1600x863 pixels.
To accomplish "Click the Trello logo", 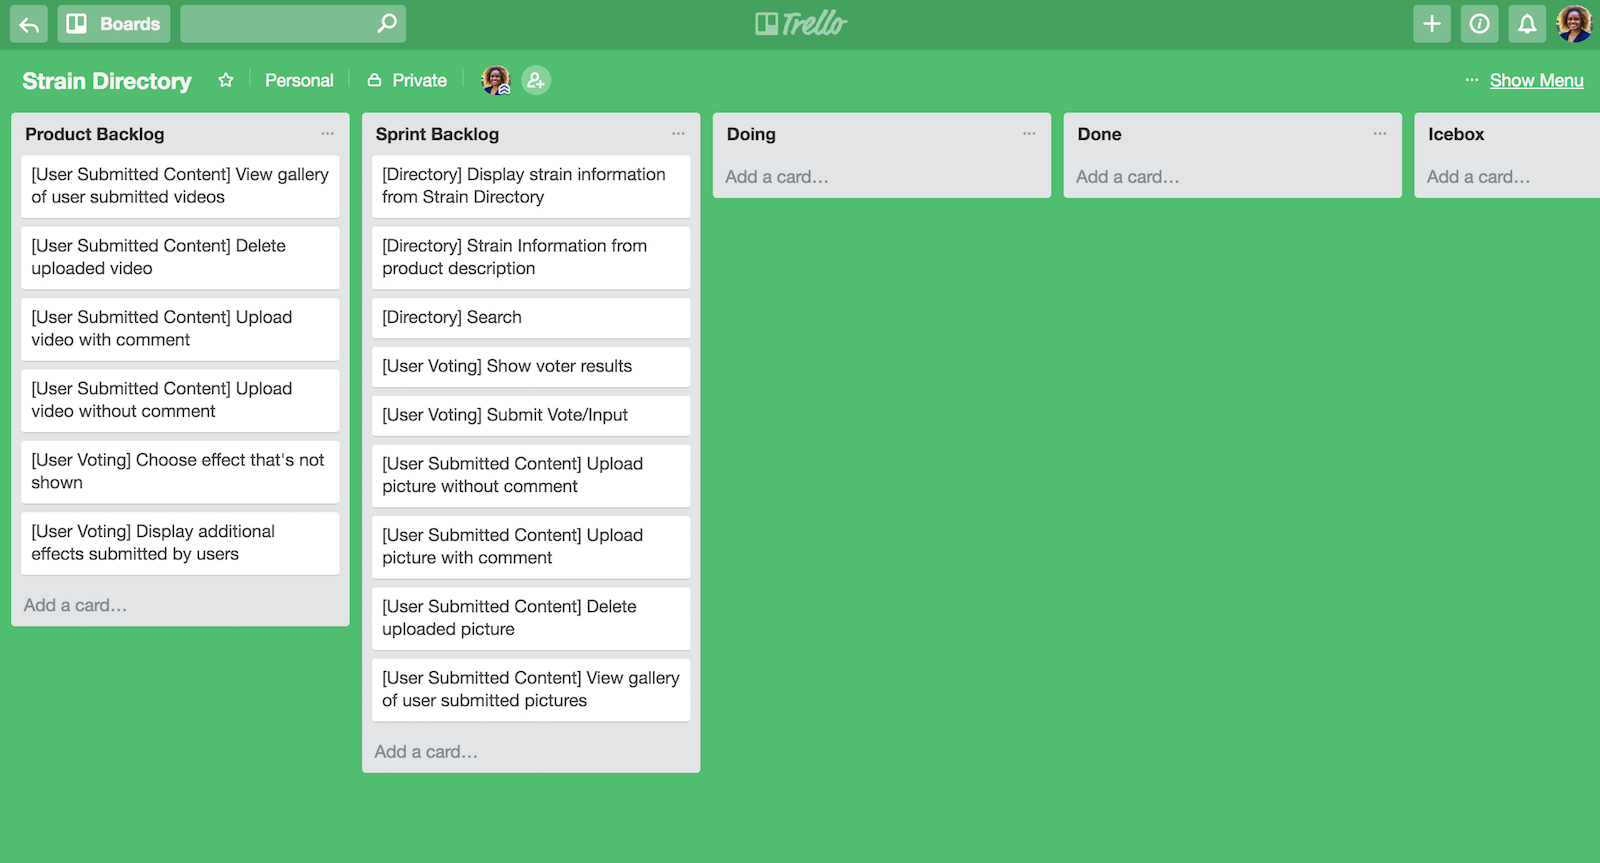I will (801, 23).
